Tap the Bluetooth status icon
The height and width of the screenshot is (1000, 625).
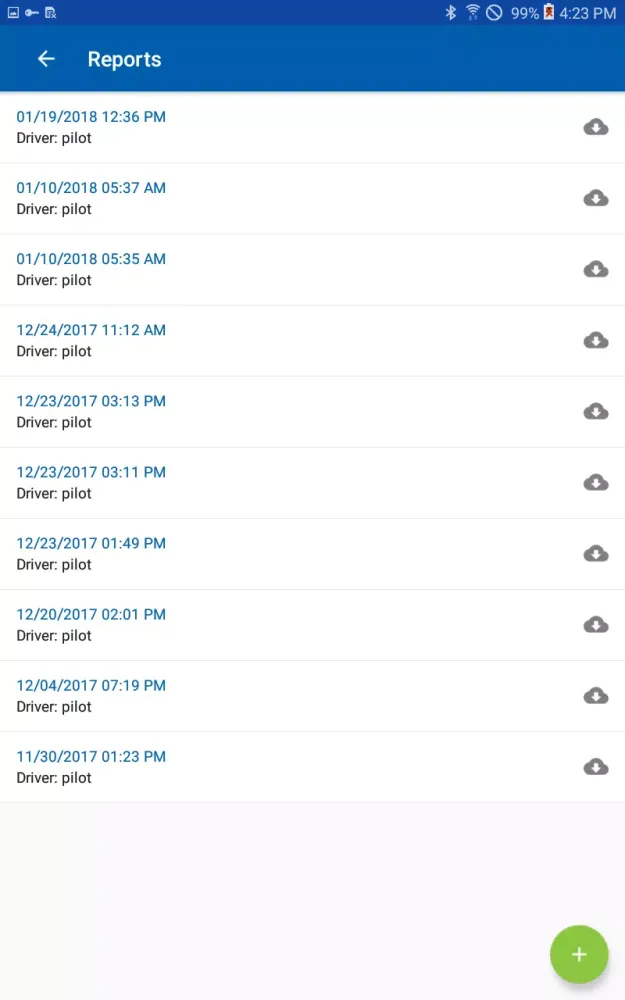point(449,13)
